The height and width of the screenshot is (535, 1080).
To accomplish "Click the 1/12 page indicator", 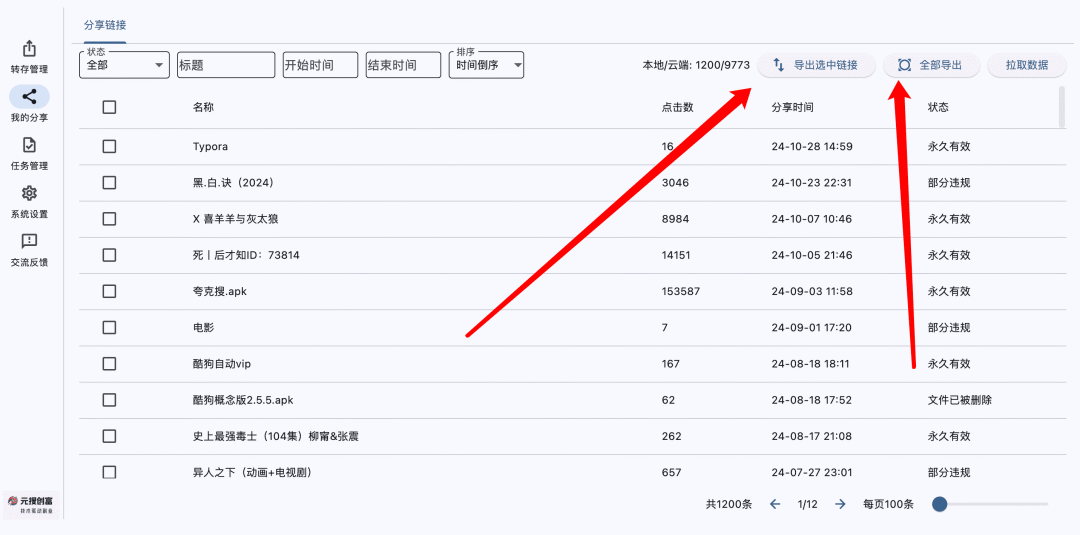I will 807,505.
